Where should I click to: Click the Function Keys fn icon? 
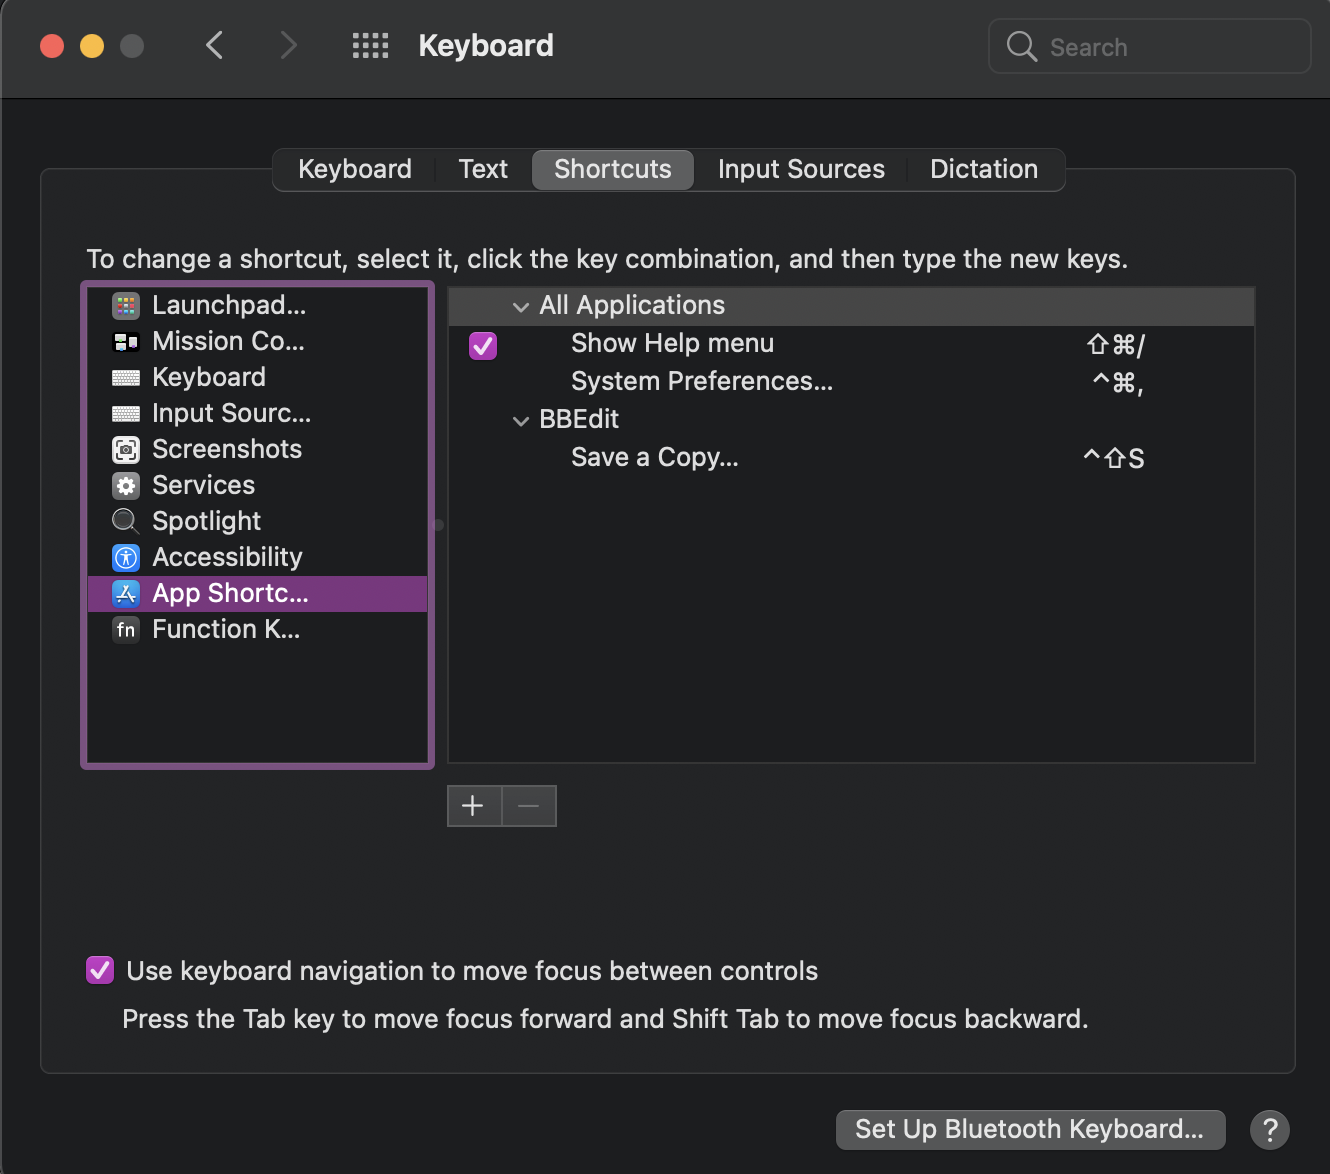pyautogui.click(x=126, y=629)
